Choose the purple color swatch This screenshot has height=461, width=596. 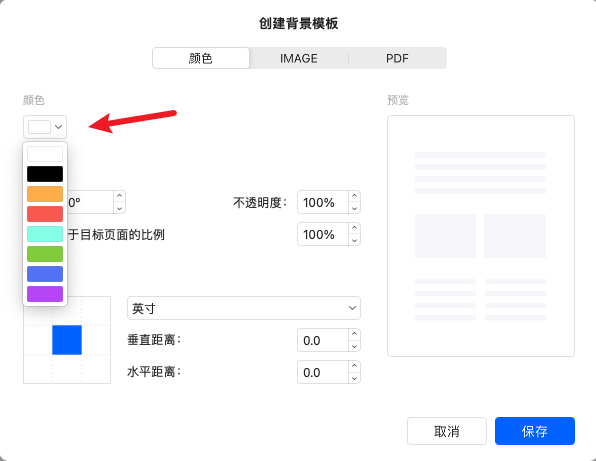(45, 294)
